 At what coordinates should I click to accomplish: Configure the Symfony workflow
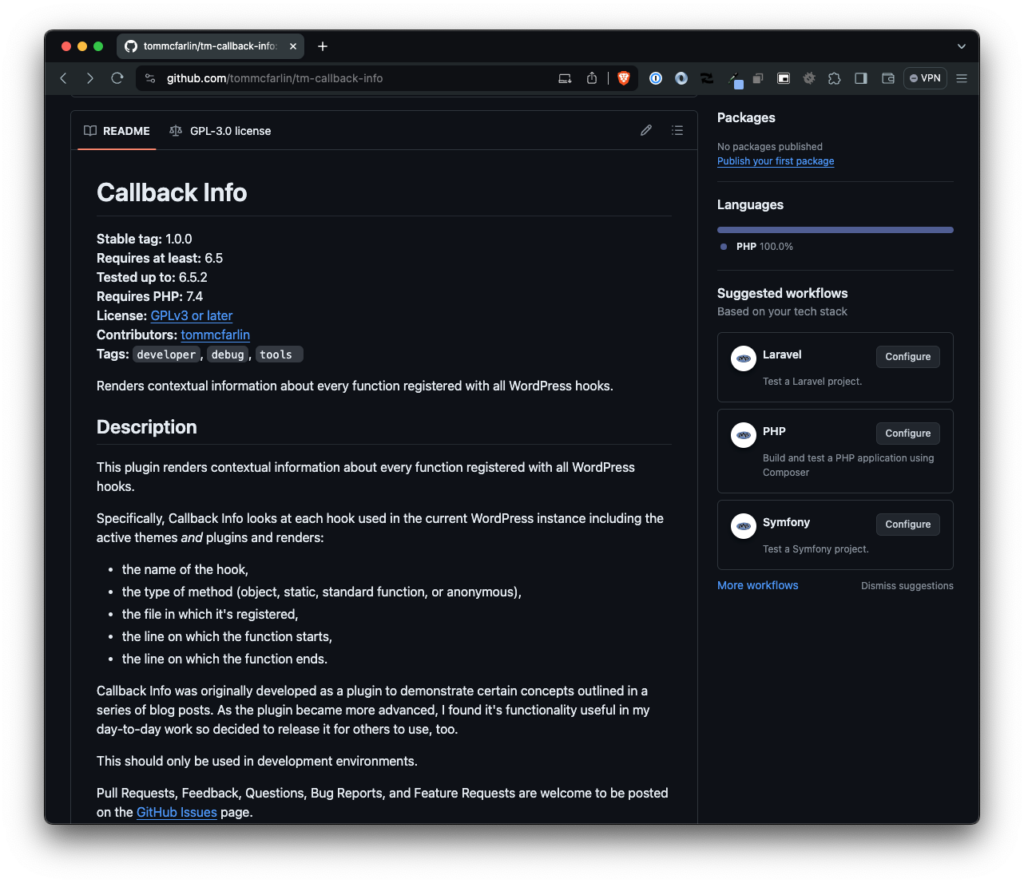907,524
